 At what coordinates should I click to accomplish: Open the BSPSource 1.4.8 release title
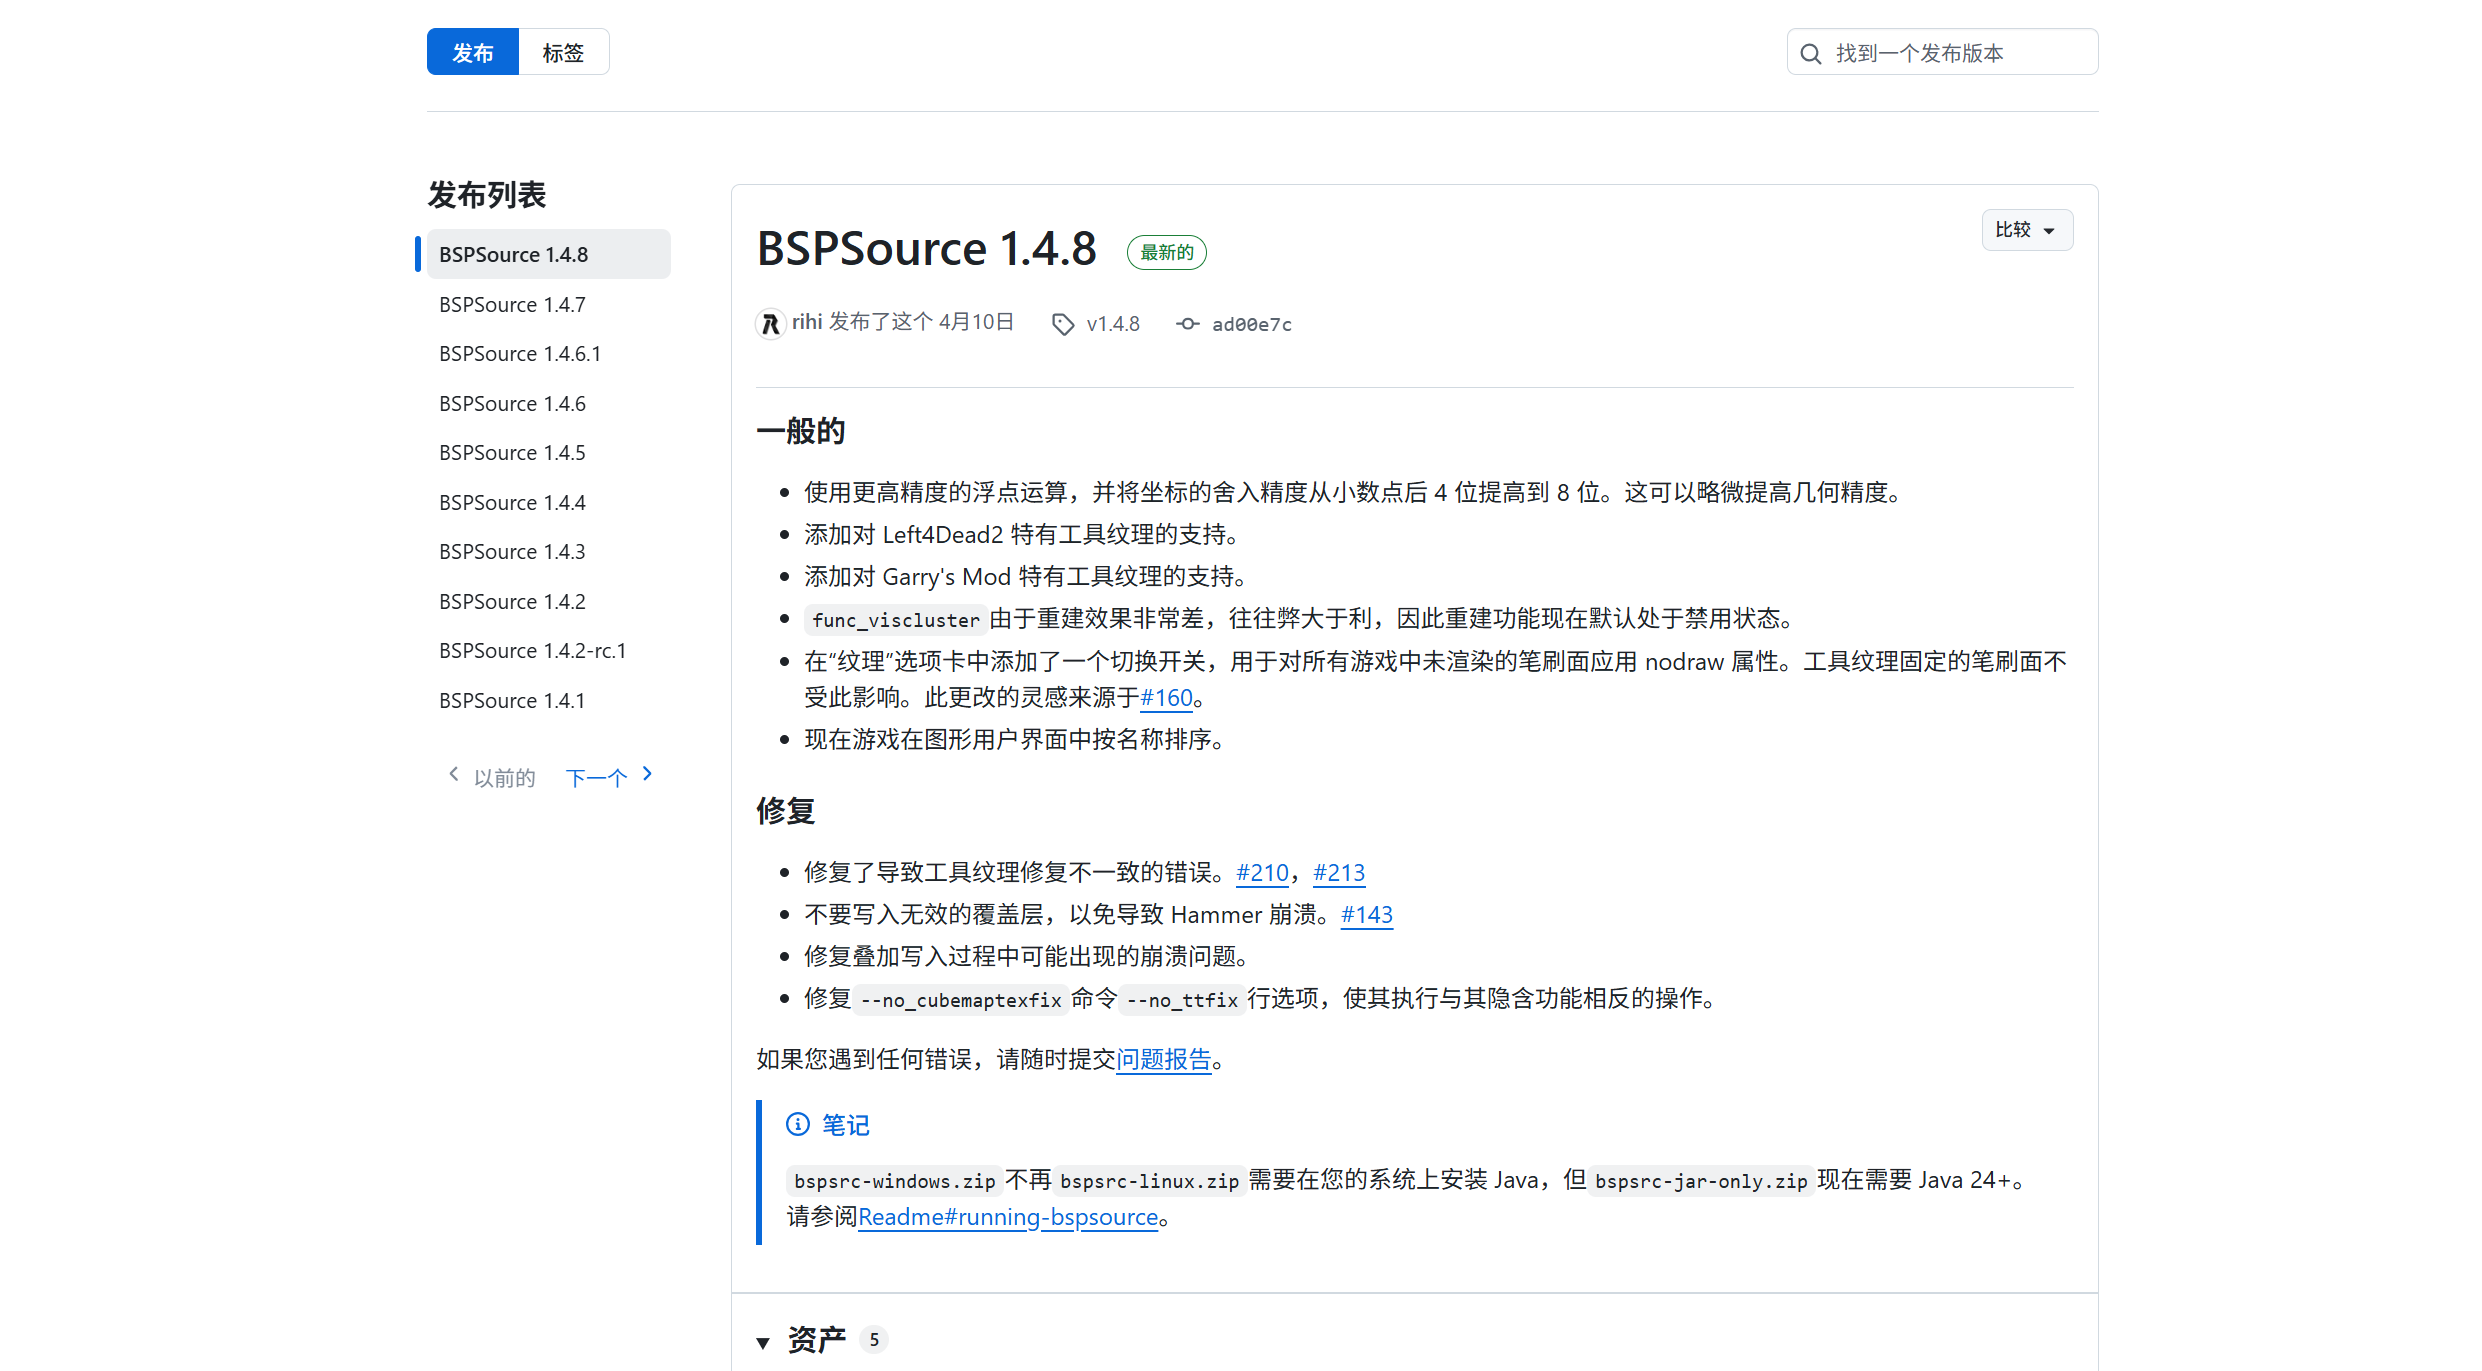click(926, 249)
